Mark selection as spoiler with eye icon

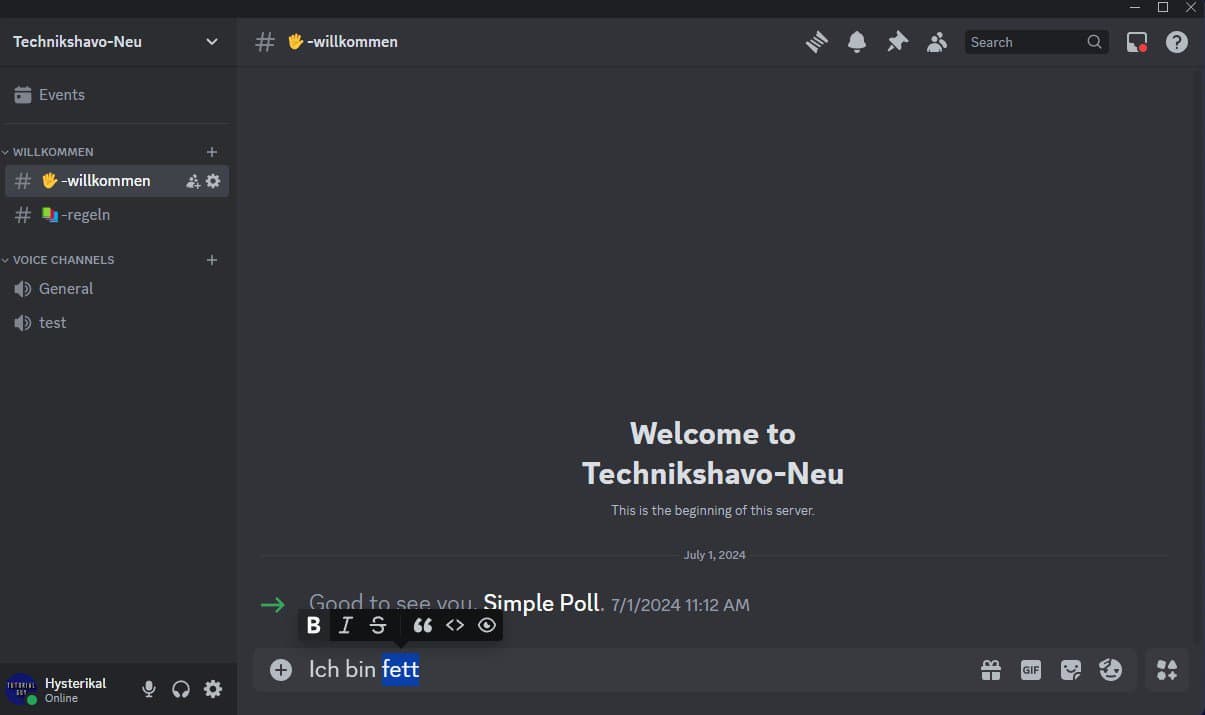(487, 625)
